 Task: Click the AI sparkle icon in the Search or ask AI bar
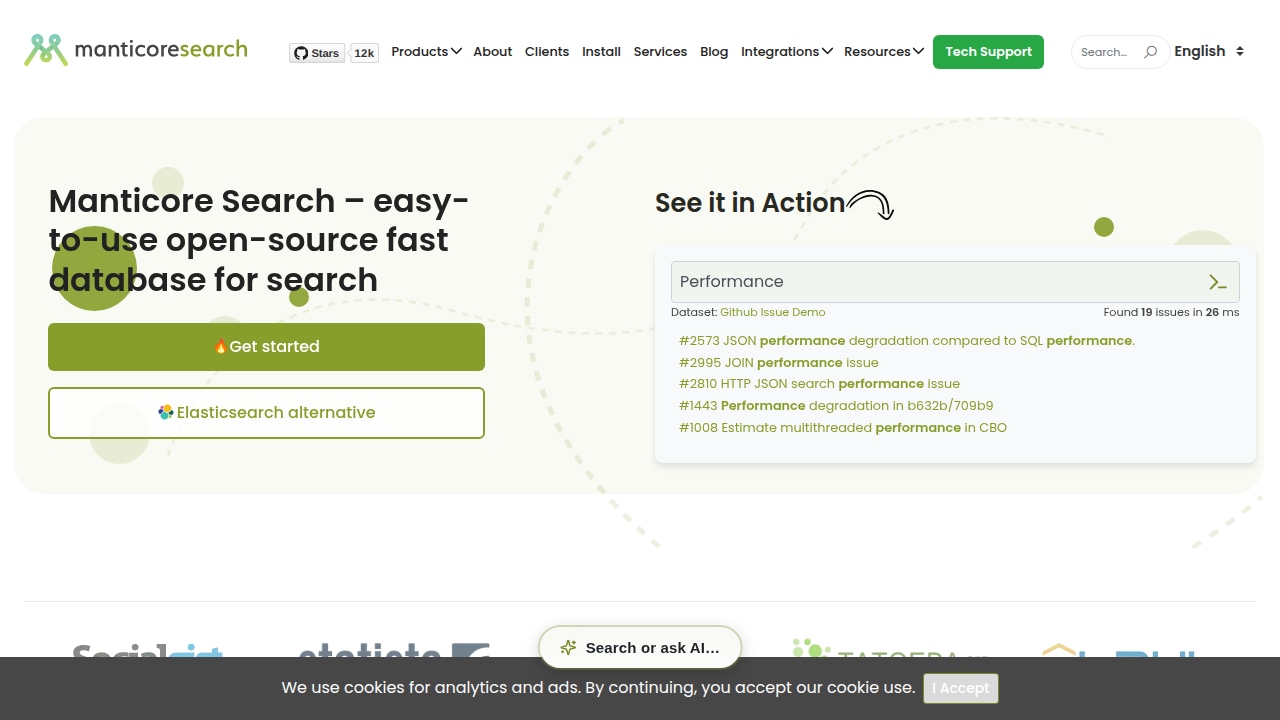tap(568, 648)
